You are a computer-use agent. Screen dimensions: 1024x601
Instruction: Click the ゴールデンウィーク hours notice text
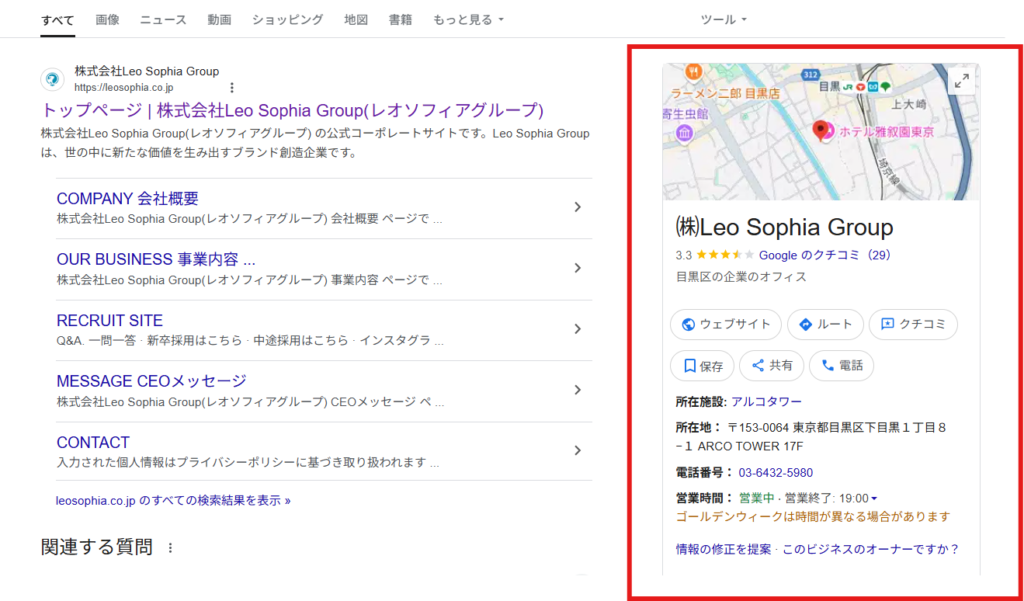(812, 517)
